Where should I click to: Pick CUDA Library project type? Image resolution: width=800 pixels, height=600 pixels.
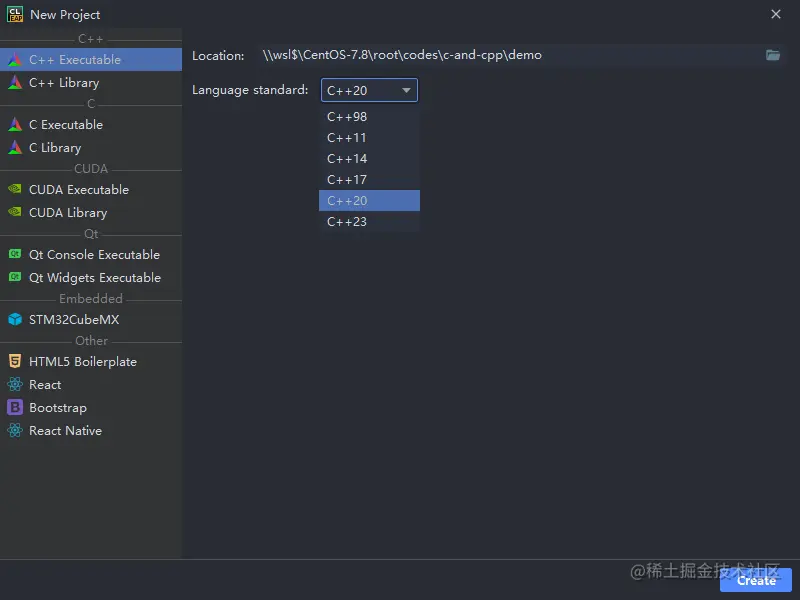(91, 212)
